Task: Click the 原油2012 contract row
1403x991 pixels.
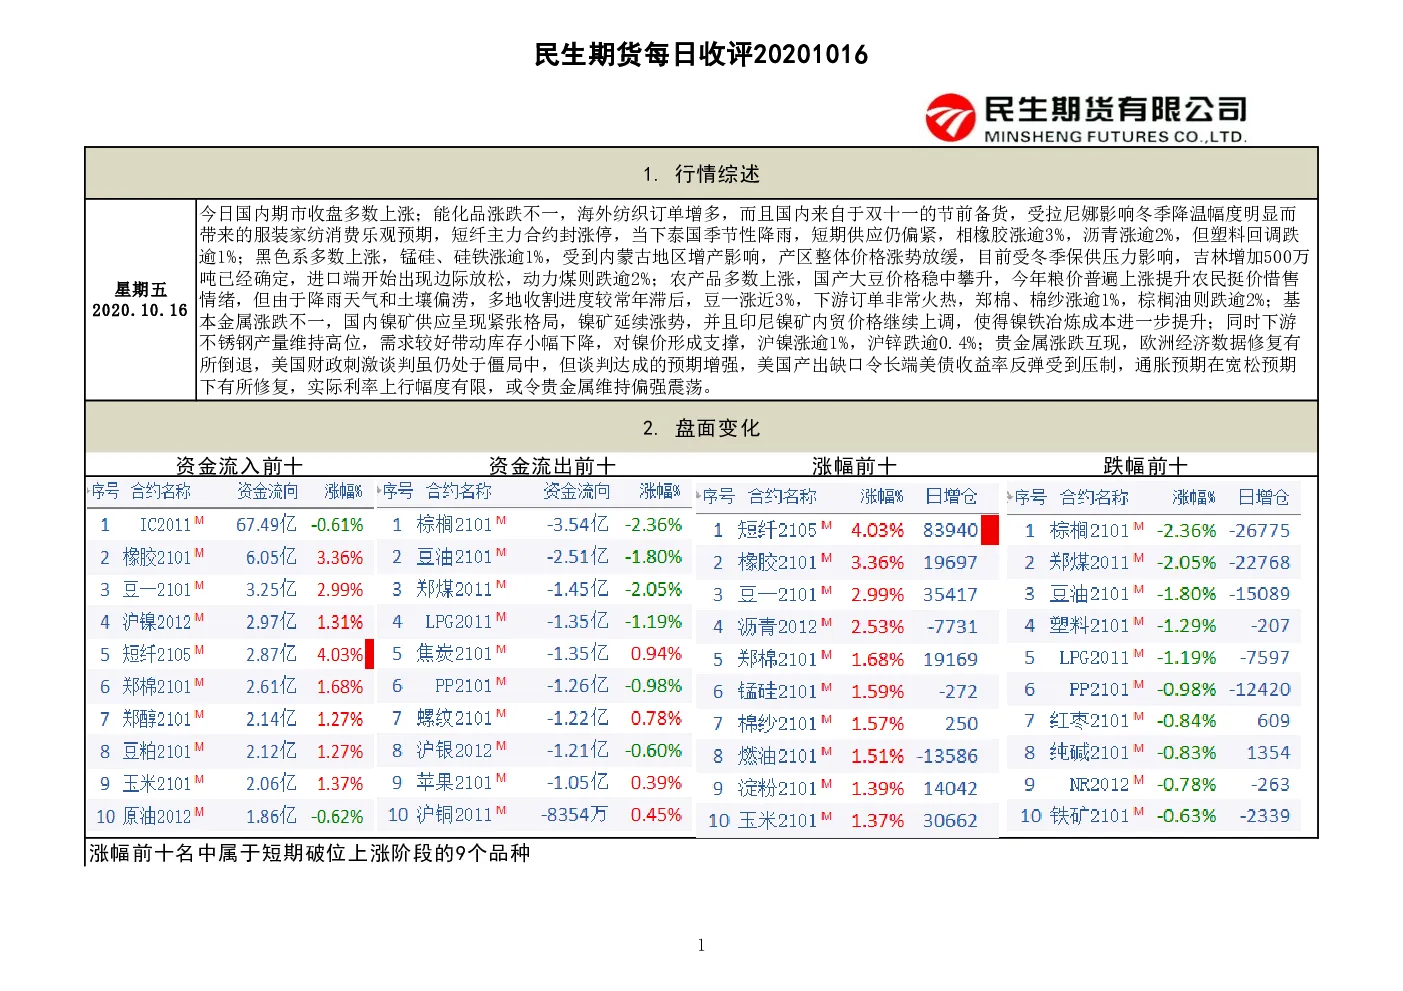Action: point(230,816)
